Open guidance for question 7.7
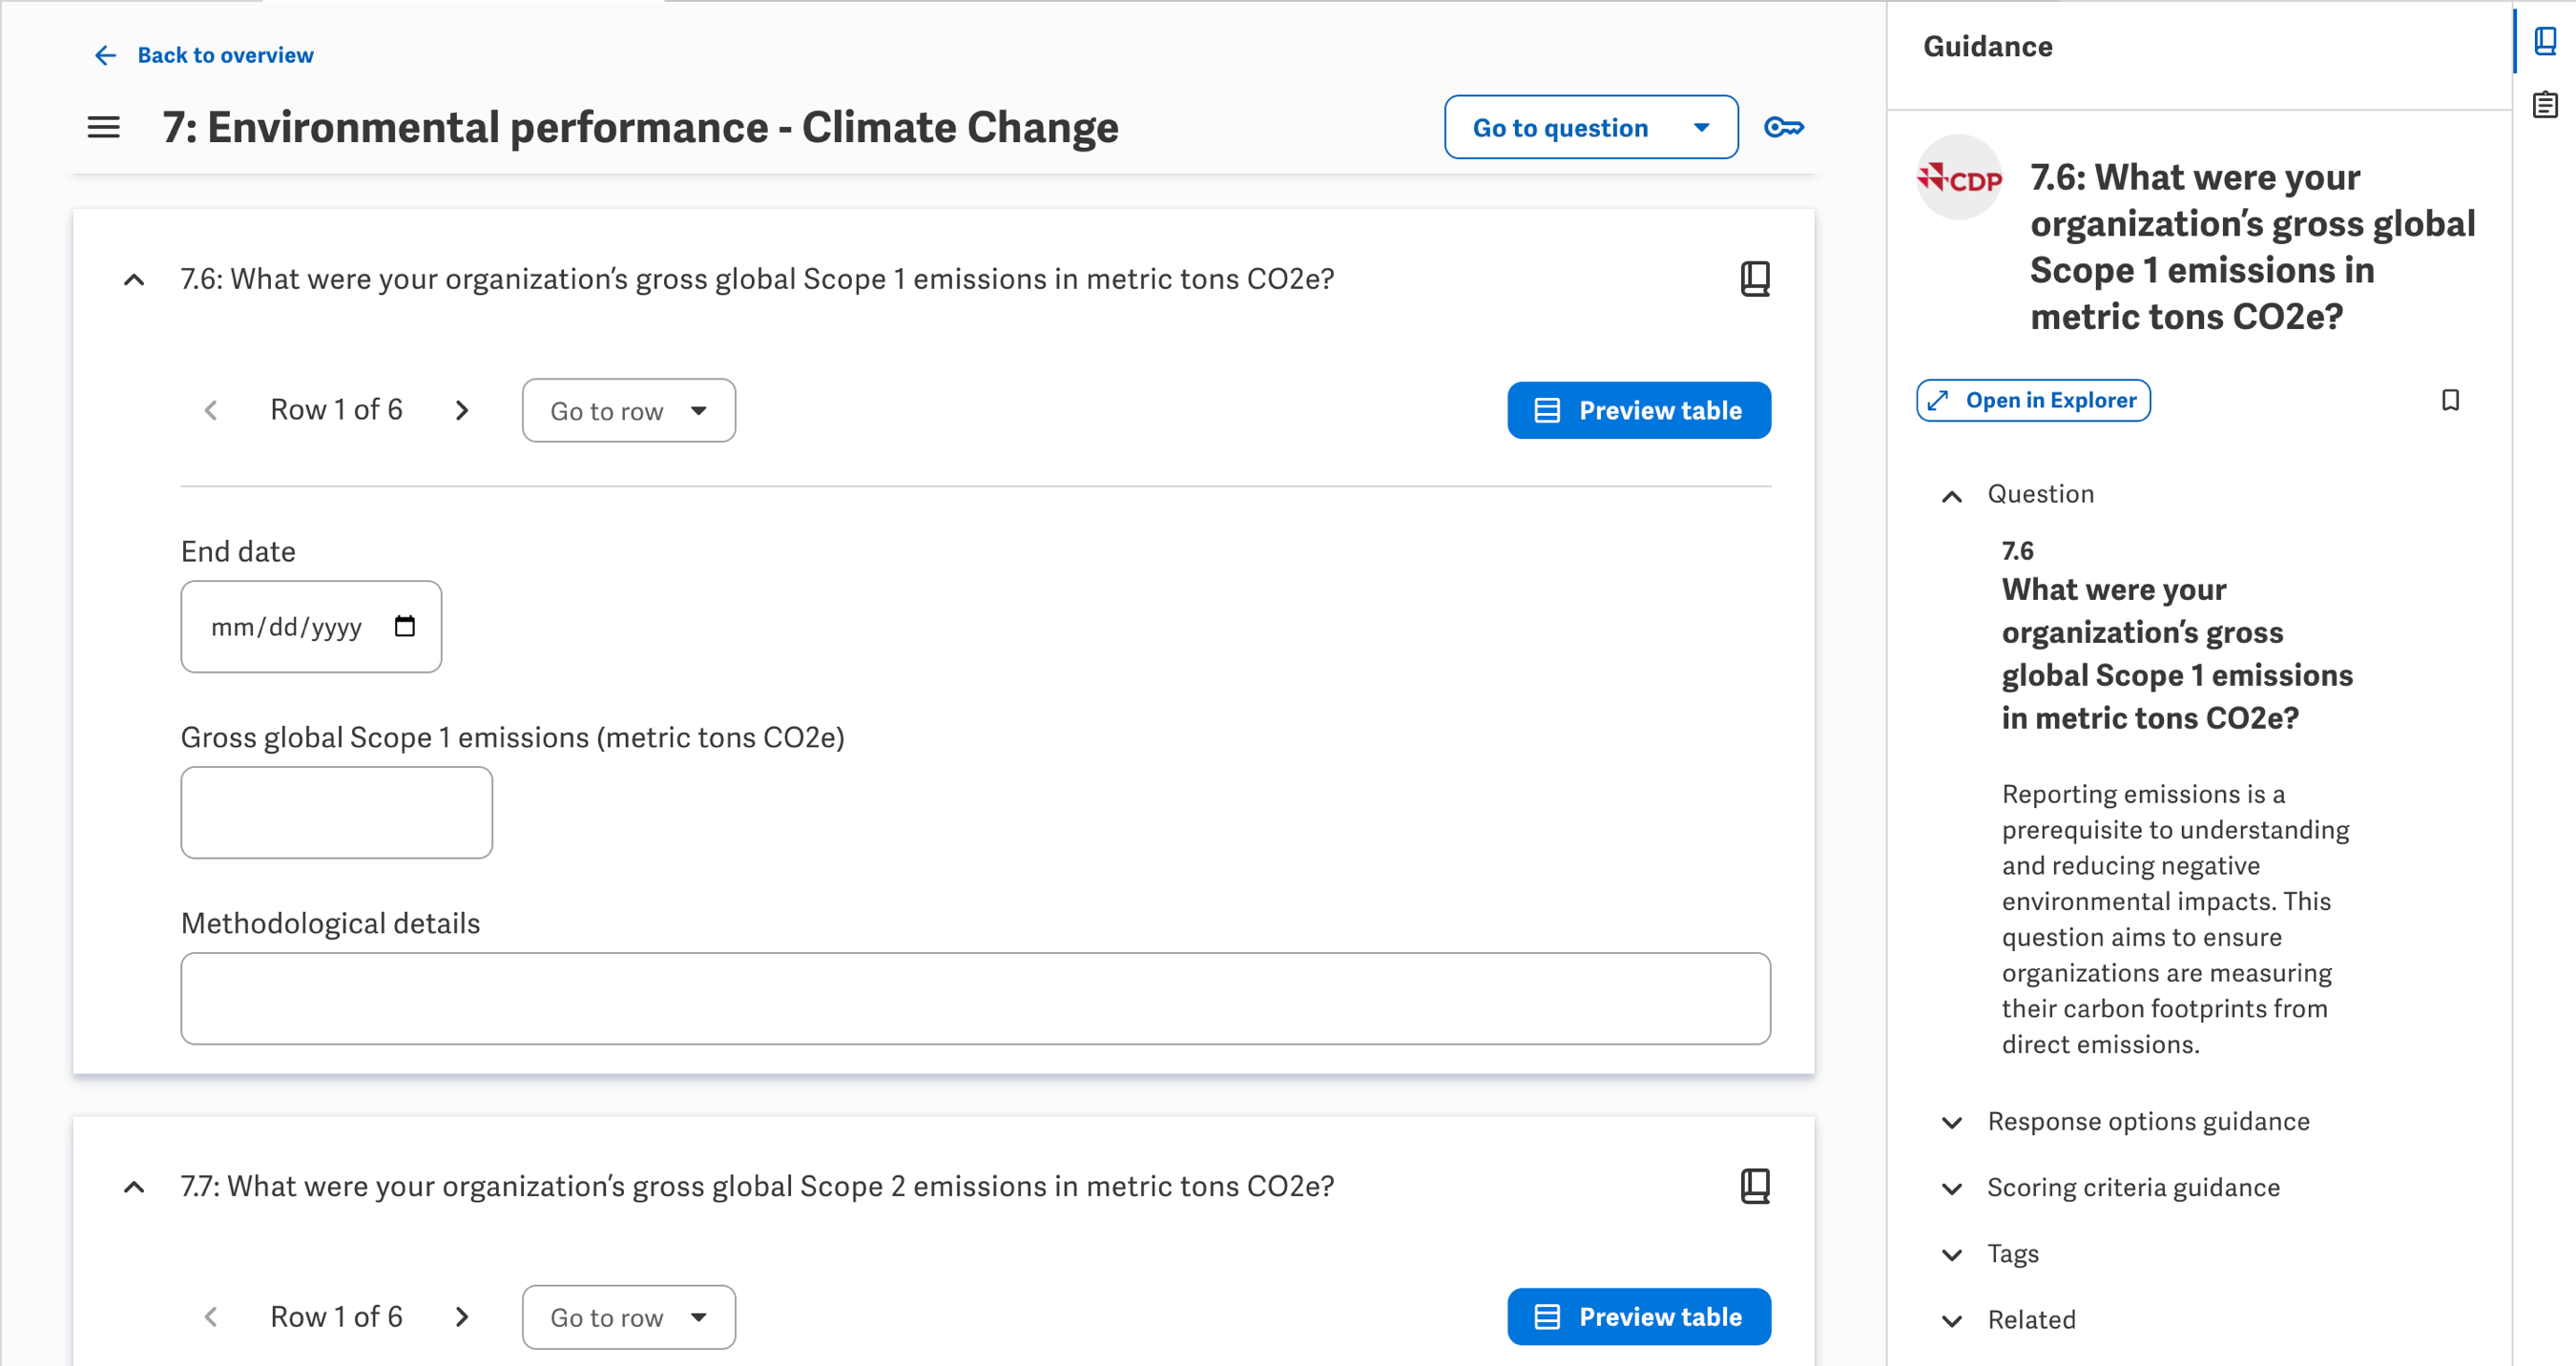The image size is (2576, 1366). 1755,1186
